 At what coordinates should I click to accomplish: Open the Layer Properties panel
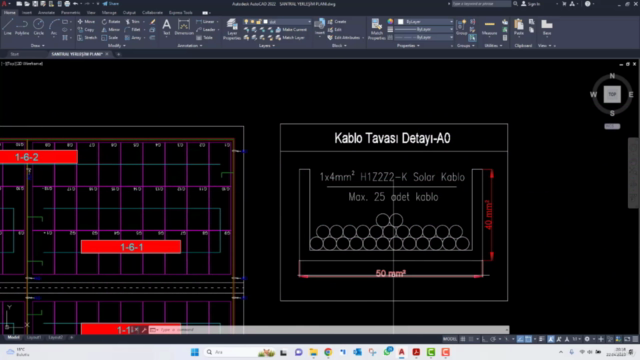coord(232,29)
